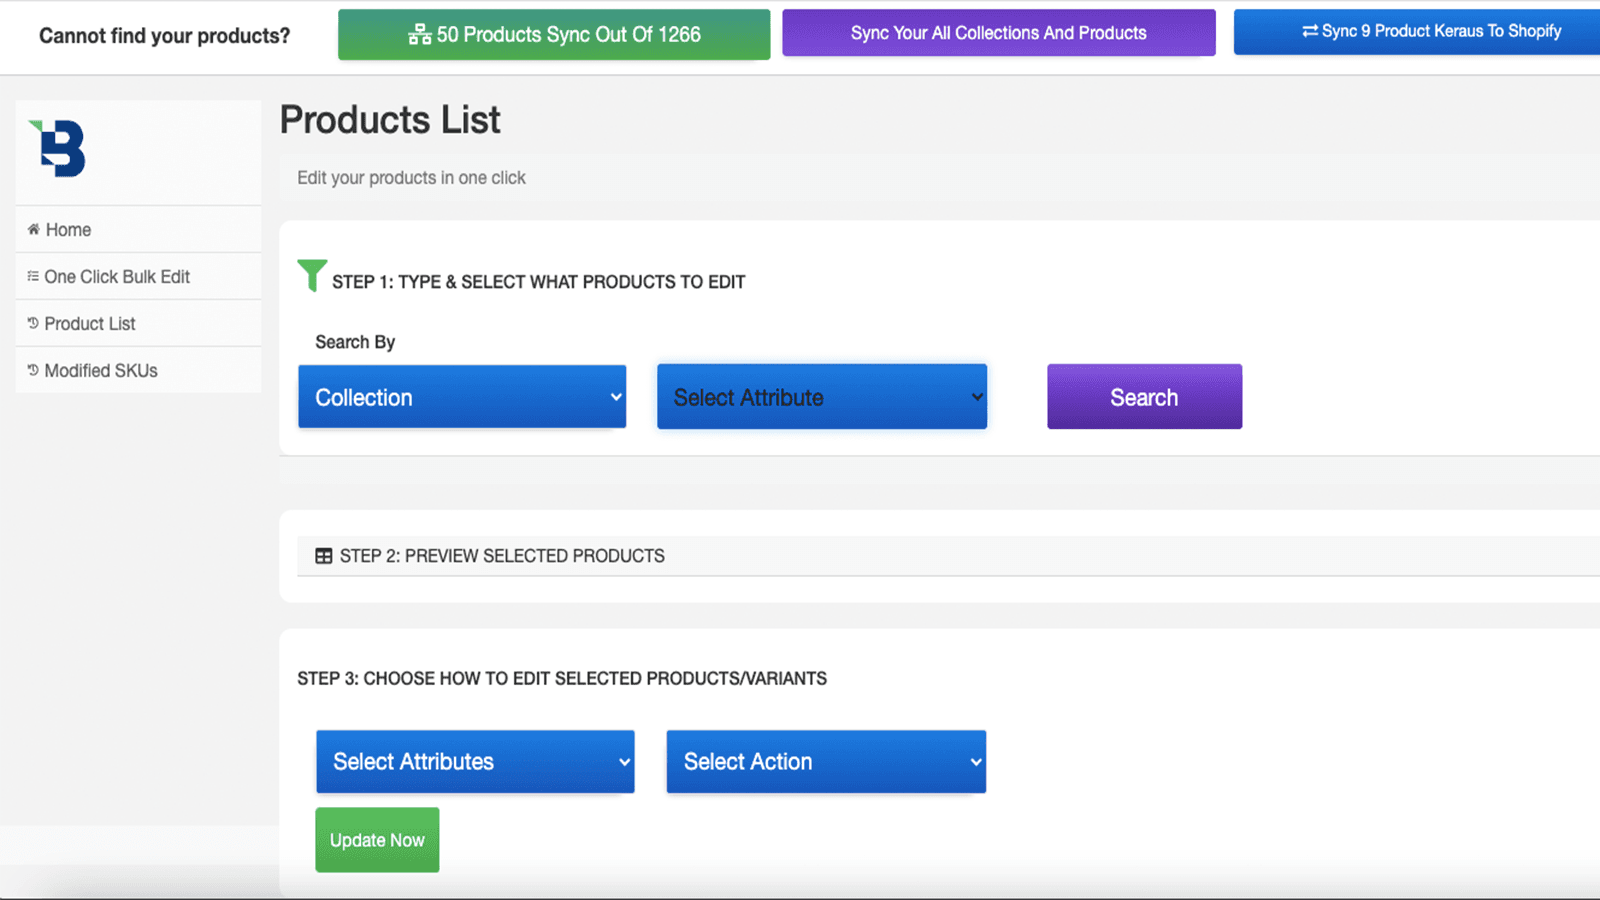This screenshot has height=900, width=1600.
Task: Click the Cannot find your products text
Action: click(165, 35)
